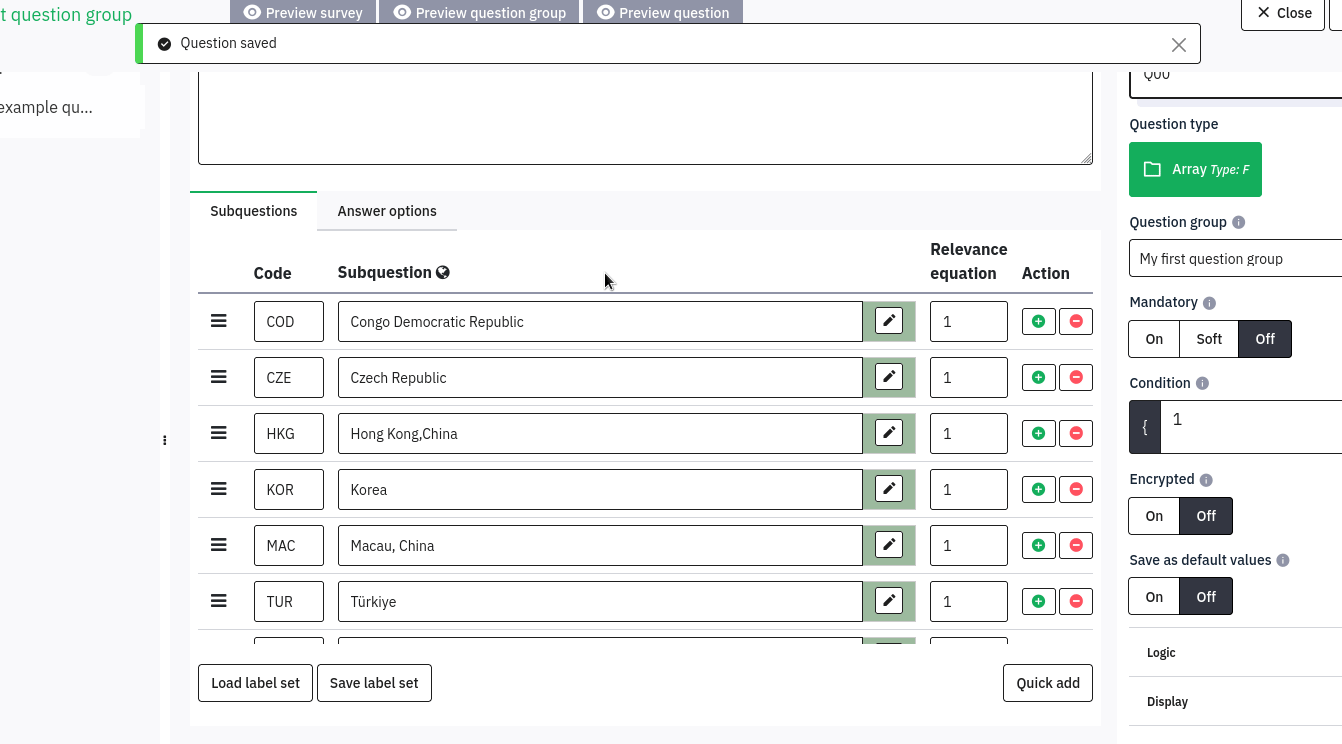Open Preview question group tab
This screenshot has height=744, width=1342.
pyautogui.click(x=480, y=12)
